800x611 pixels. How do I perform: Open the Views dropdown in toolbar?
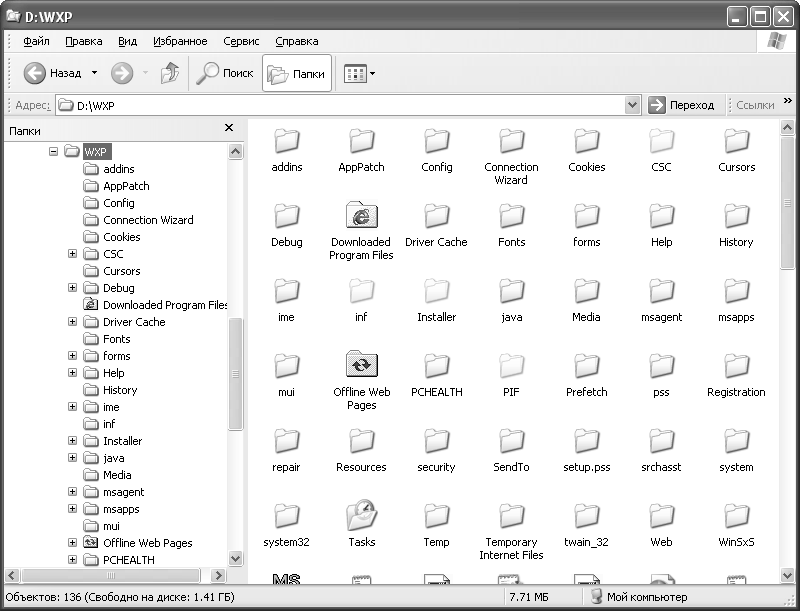point(359,73)
